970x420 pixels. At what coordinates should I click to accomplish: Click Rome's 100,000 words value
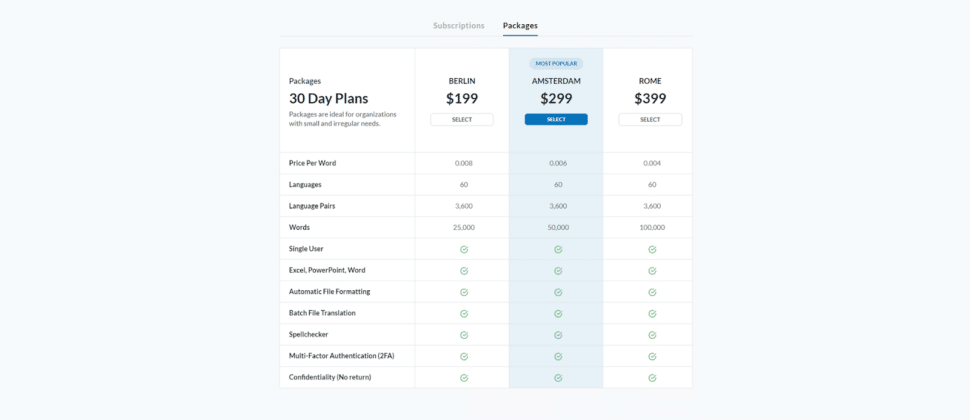(x=652, y=228)
